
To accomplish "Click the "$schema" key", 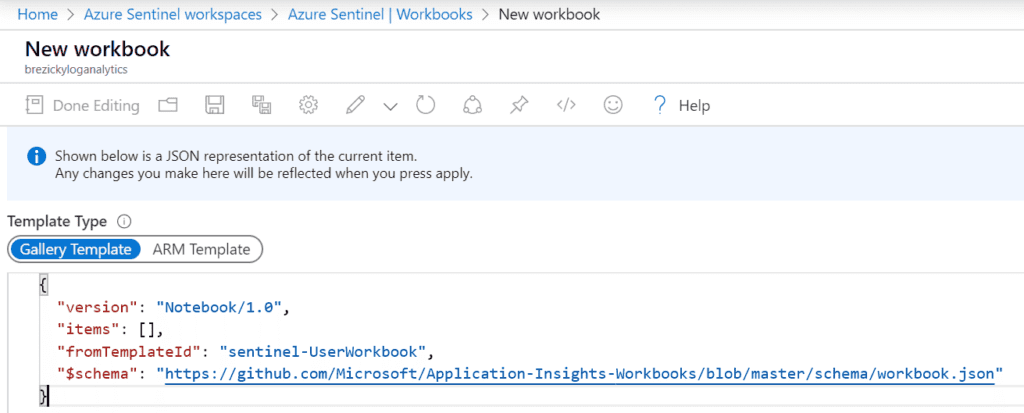I will coord(97,374).
